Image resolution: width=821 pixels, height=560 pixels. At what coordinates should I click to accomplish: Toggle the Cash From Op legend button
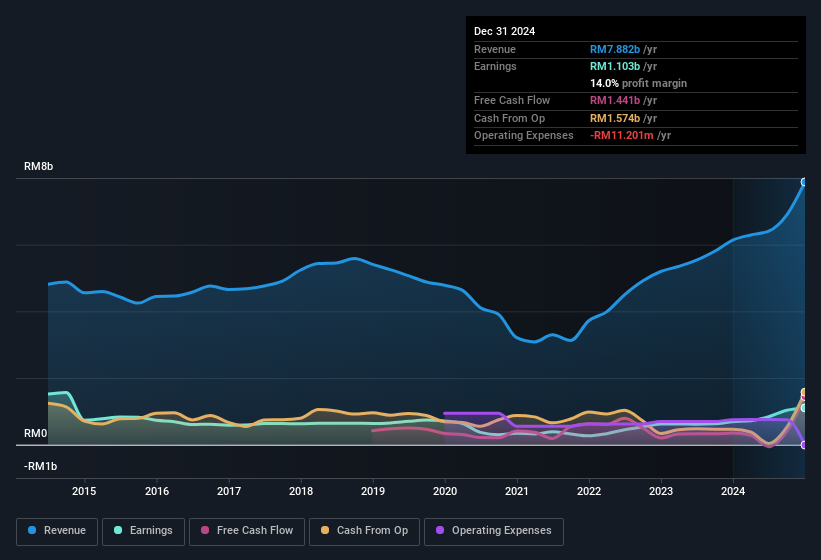coord(364,531)
